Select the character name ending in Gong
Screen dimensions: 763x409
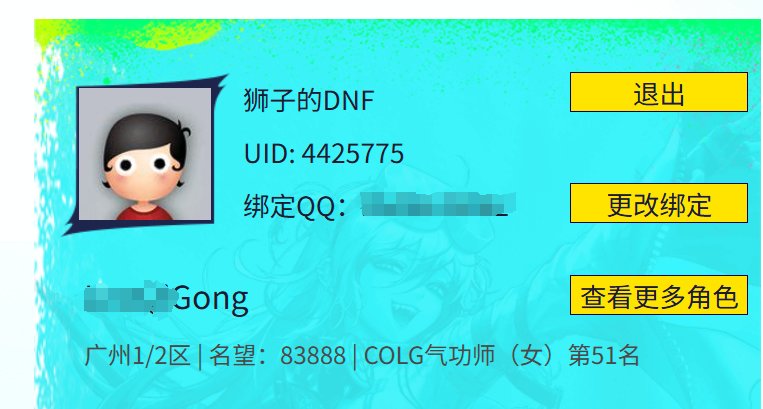[x=166, y=297]
